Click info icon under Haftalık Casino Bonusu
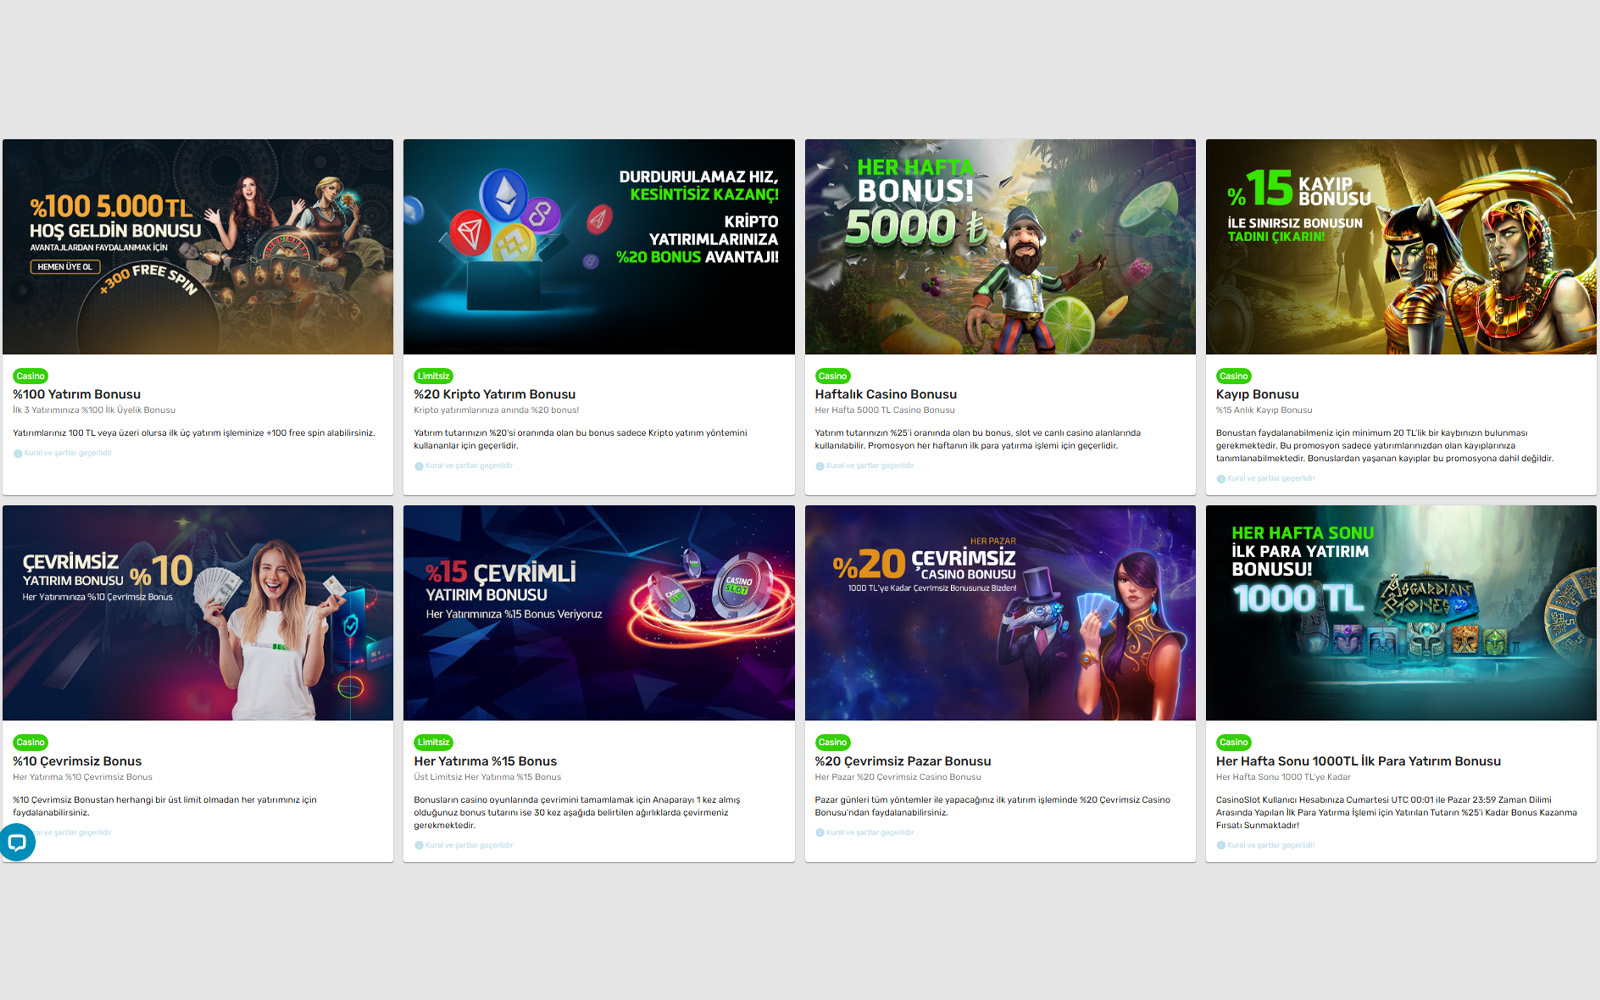This screenshot has width=1600, height=1000. pos(820,466)
